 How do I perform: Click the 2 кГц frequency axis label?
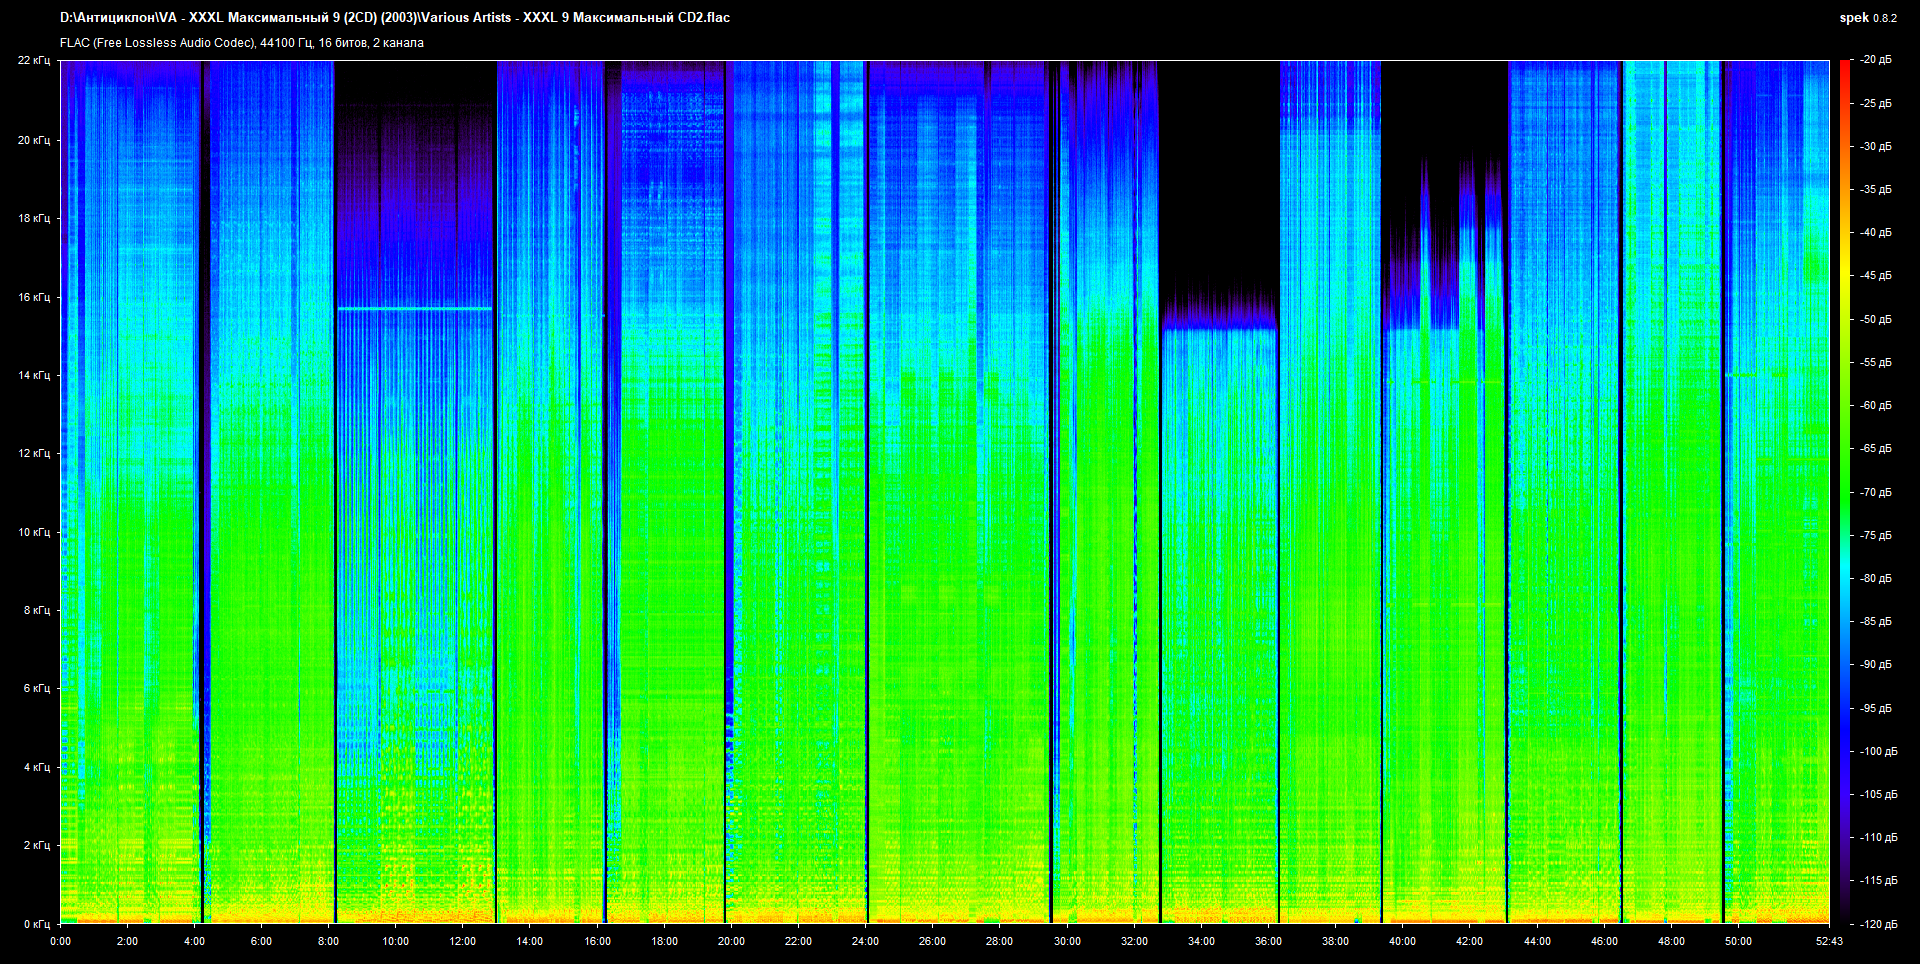tap(36, 845)
